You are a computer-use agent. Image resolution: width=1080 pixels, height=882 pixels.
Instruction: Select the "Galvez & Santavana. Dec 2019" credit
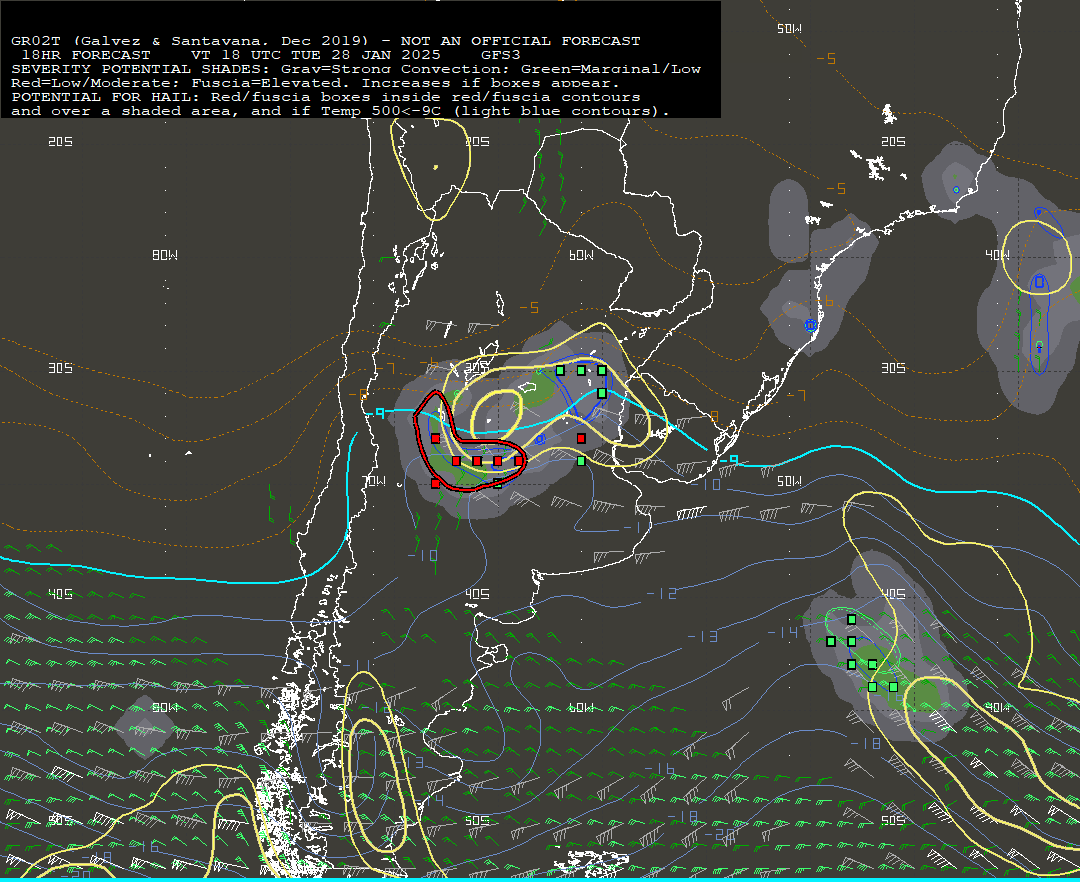pos(220,41)
